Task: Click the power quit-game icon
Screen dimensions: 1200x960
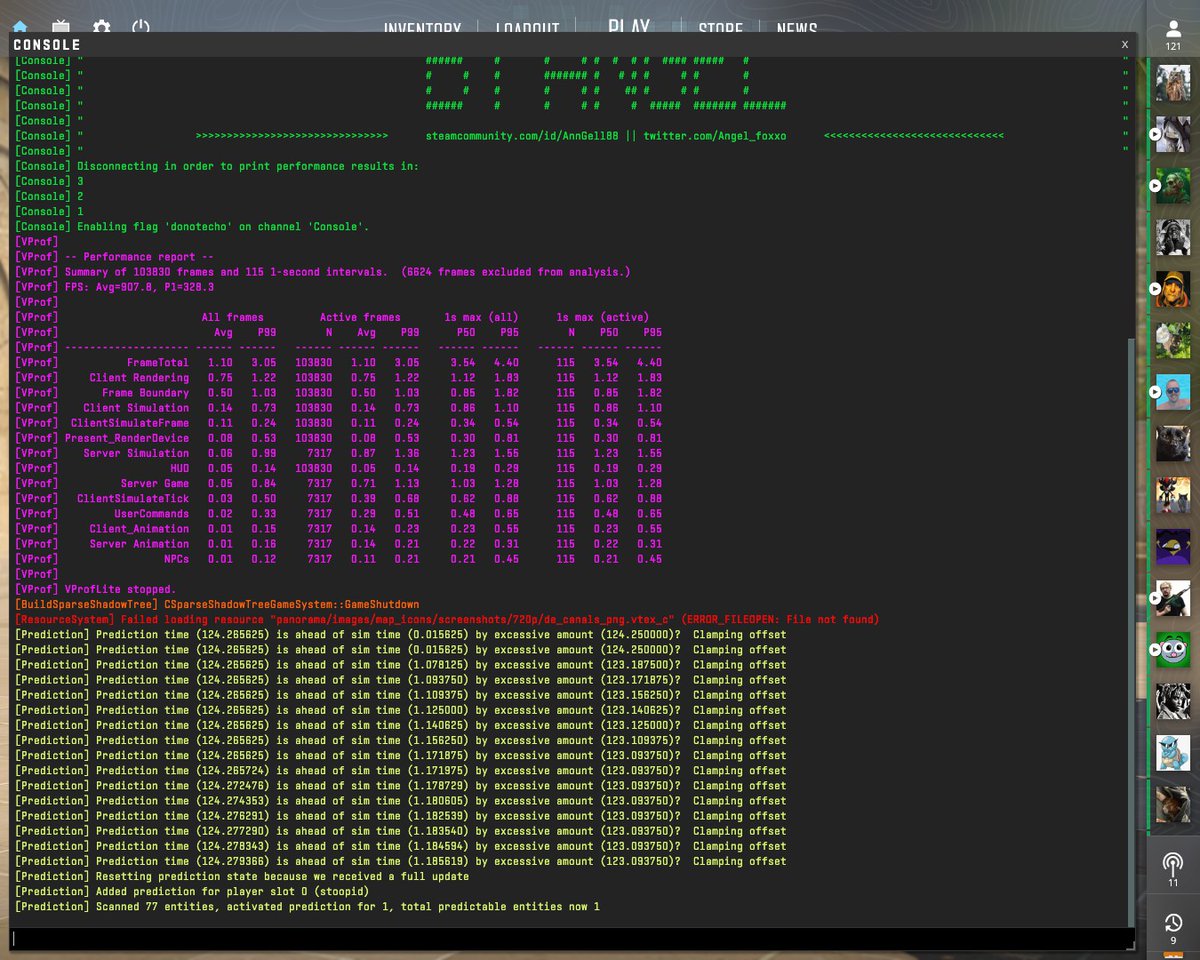Action: point(140,28)
